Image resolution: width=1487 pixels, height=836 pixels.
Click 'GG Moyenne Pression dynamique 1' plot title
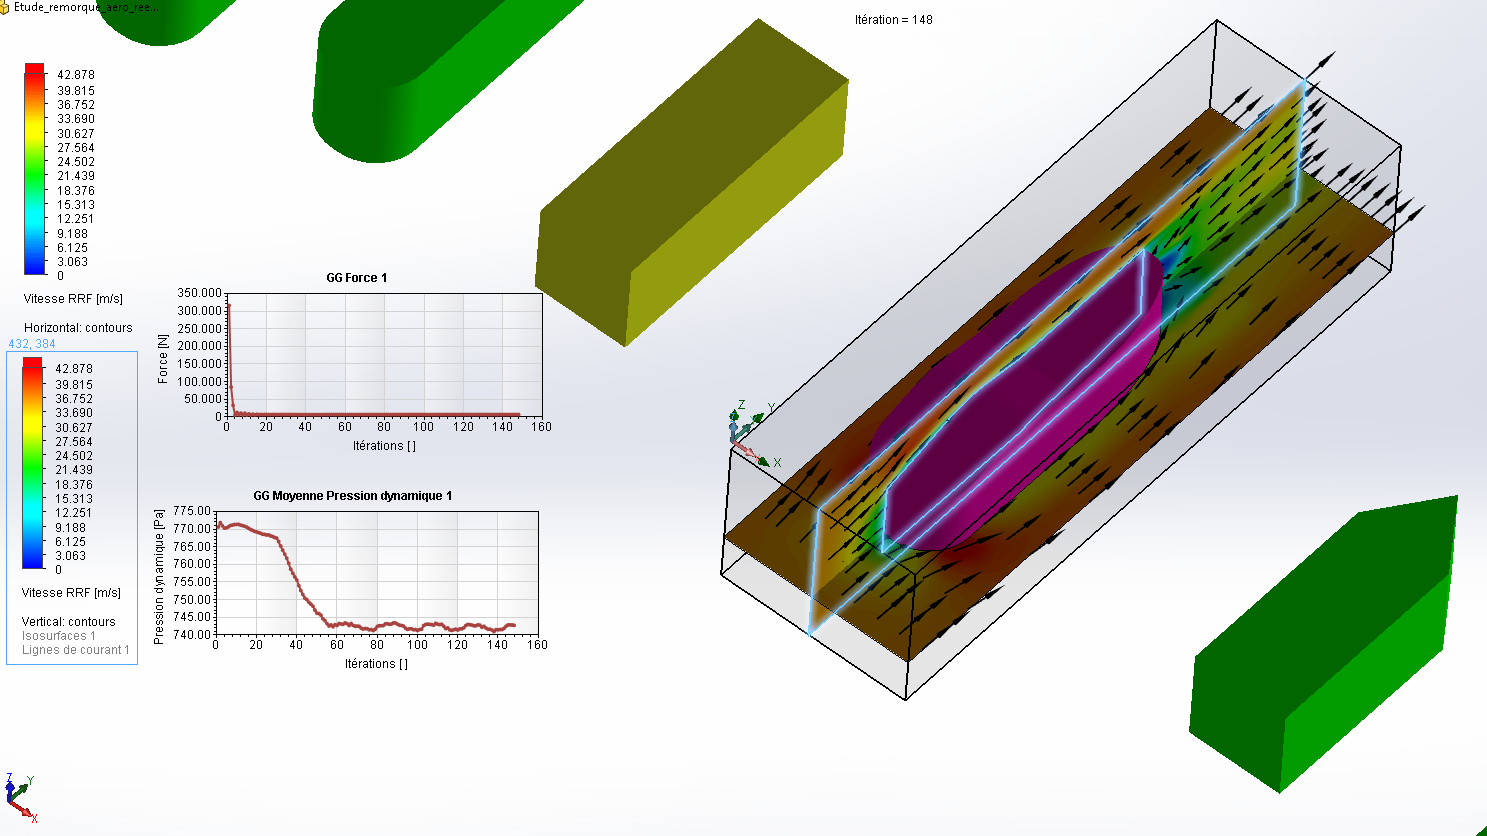(x=353, y=496)
